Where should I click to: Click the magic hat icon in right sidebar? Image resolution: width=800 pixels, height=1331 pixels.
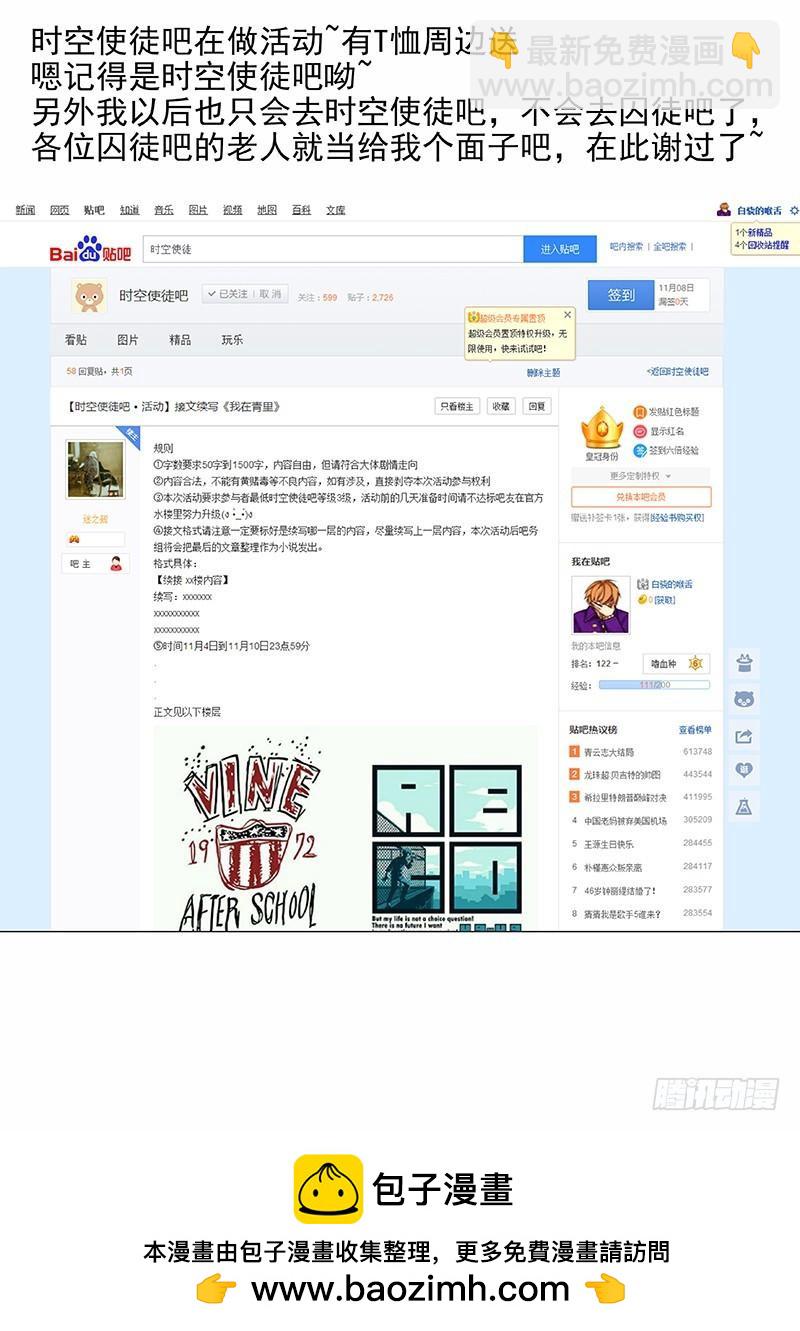pos(743,662)
